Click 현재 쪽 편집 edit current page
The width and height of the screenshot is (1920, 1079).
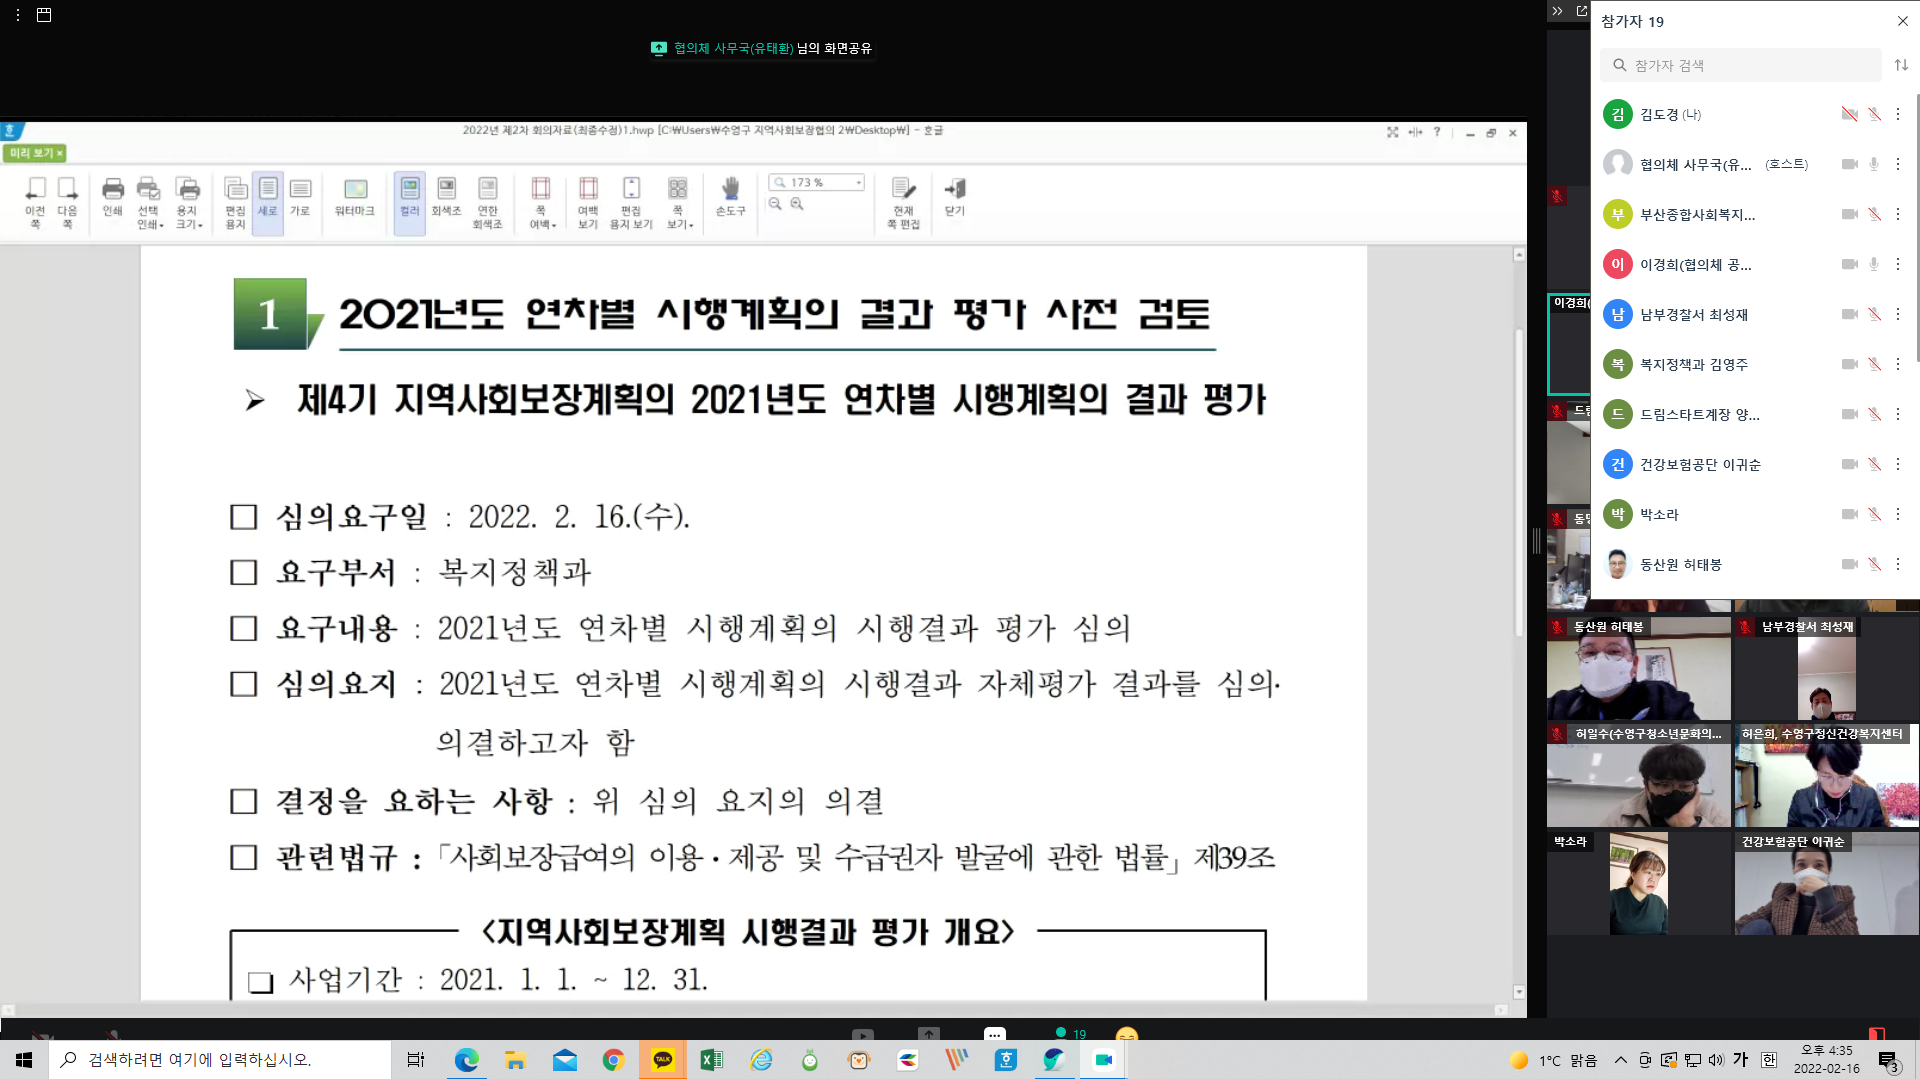(x=903, y=203)
